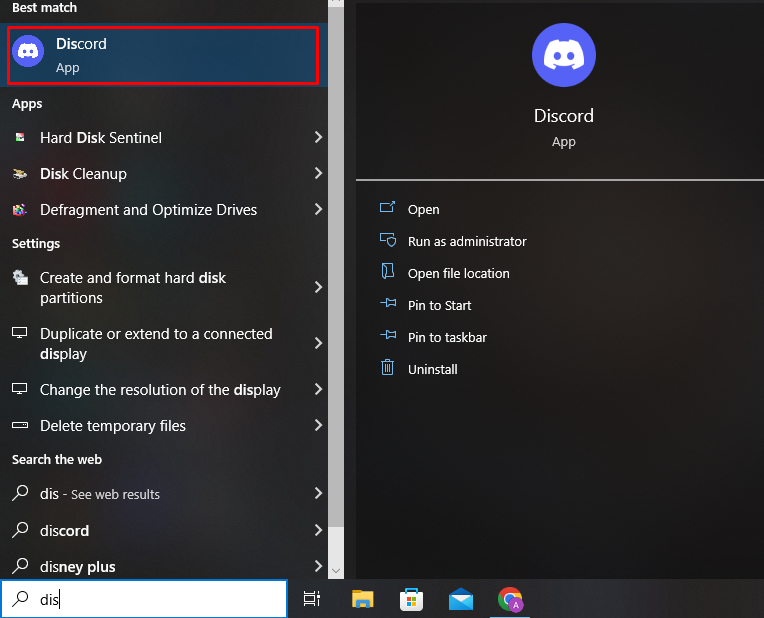The width and height of the screenshot is (764, 618).
Task: Click the magnifier icon beside discord suggestion
Action: point(20,529)
